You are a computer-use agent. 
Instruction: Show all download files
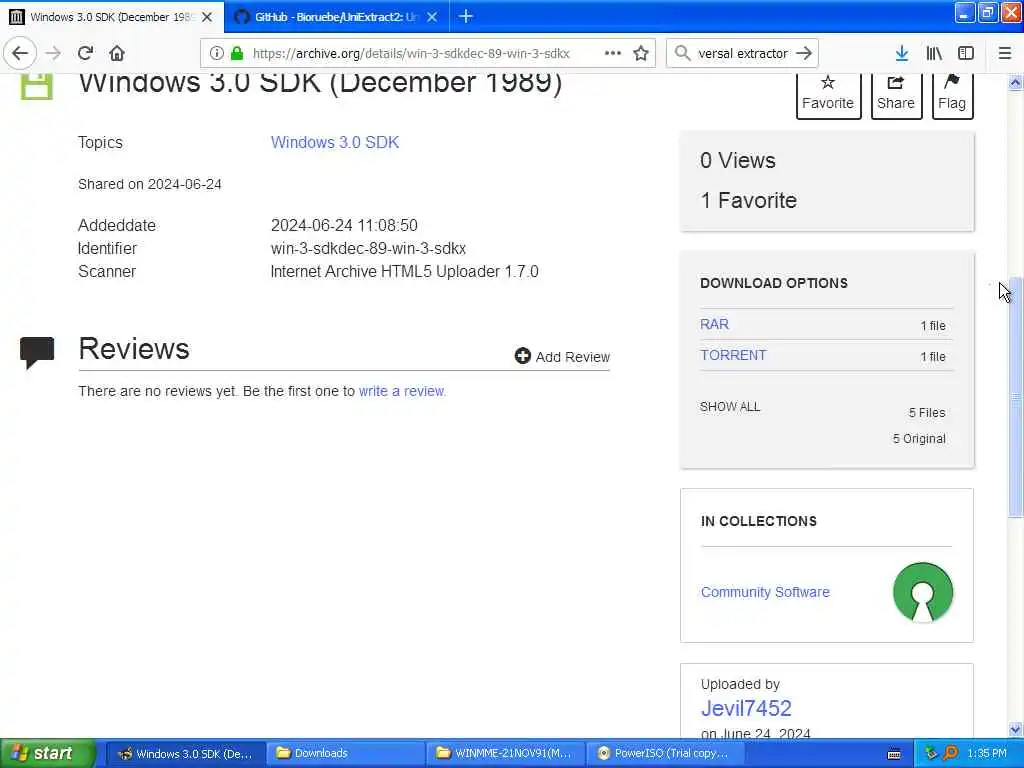click(x=730, y=407)
